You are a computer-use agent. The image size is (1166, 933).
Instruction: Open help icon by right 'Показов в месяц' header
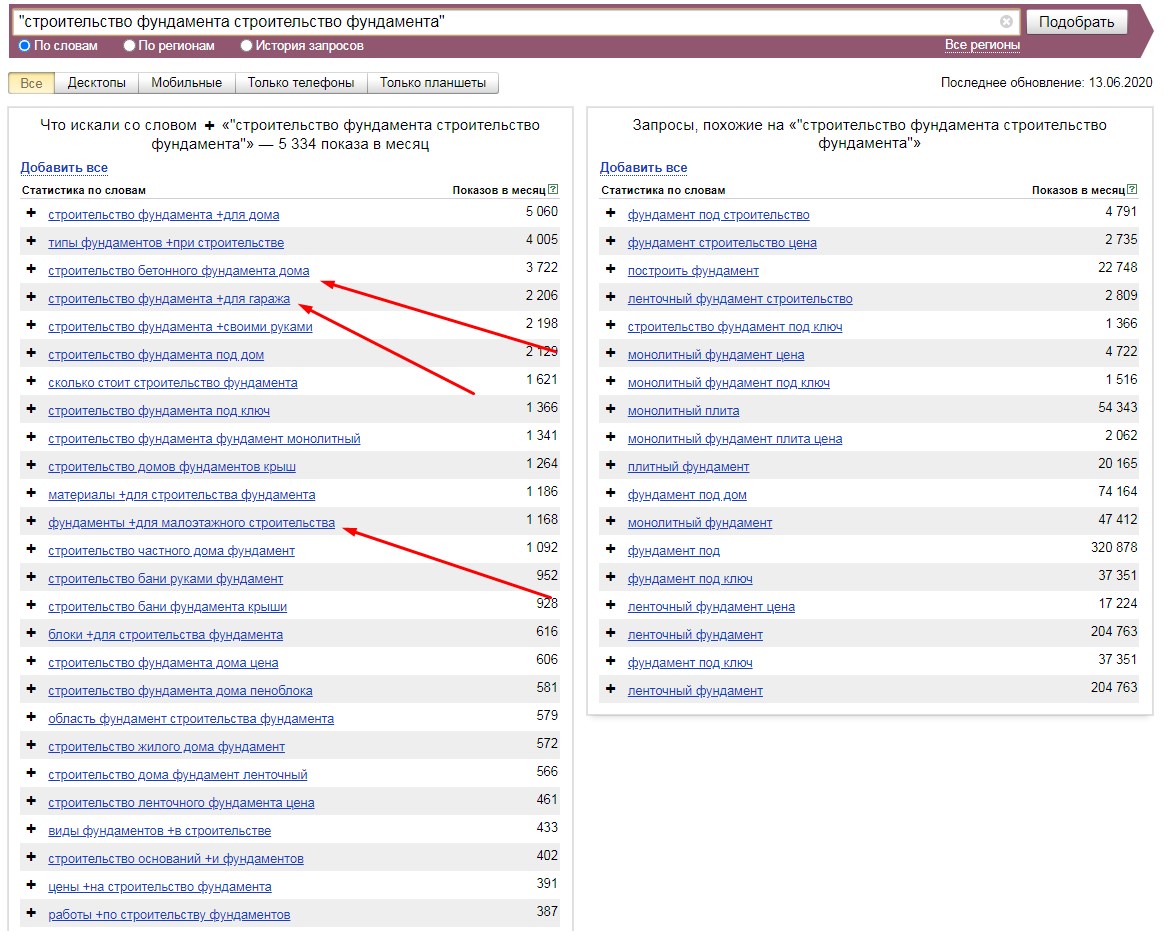[x=1132, y=190]
